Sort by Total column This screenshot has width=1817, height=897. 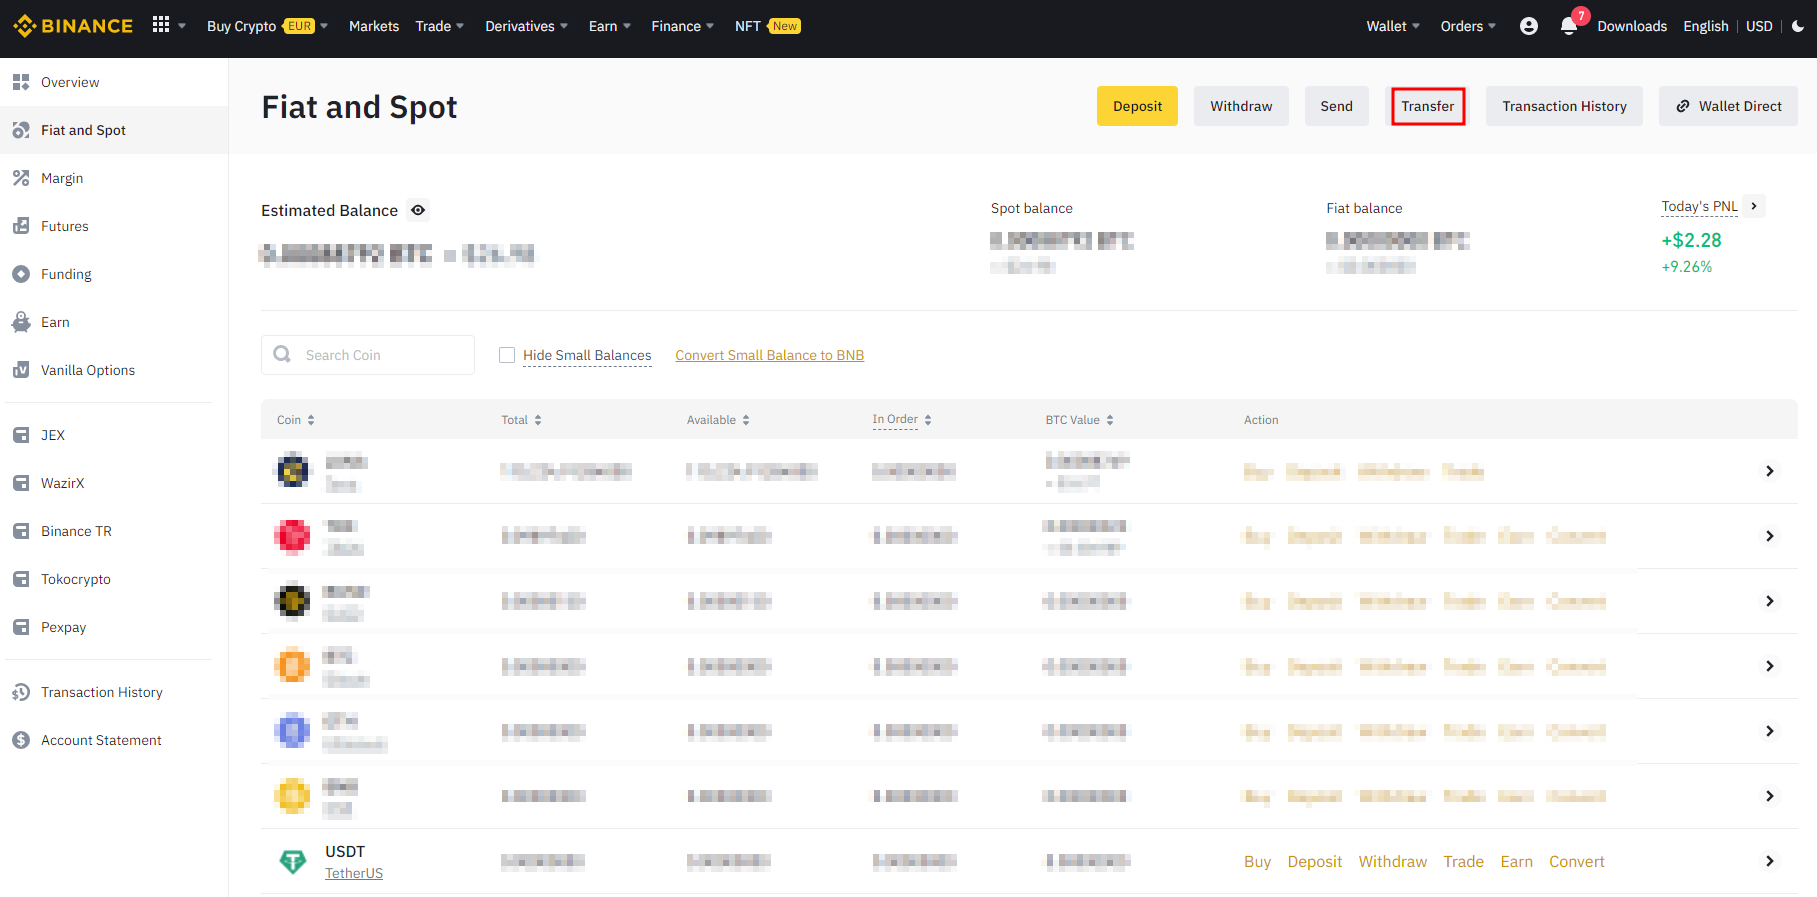[x=521, y=420]
